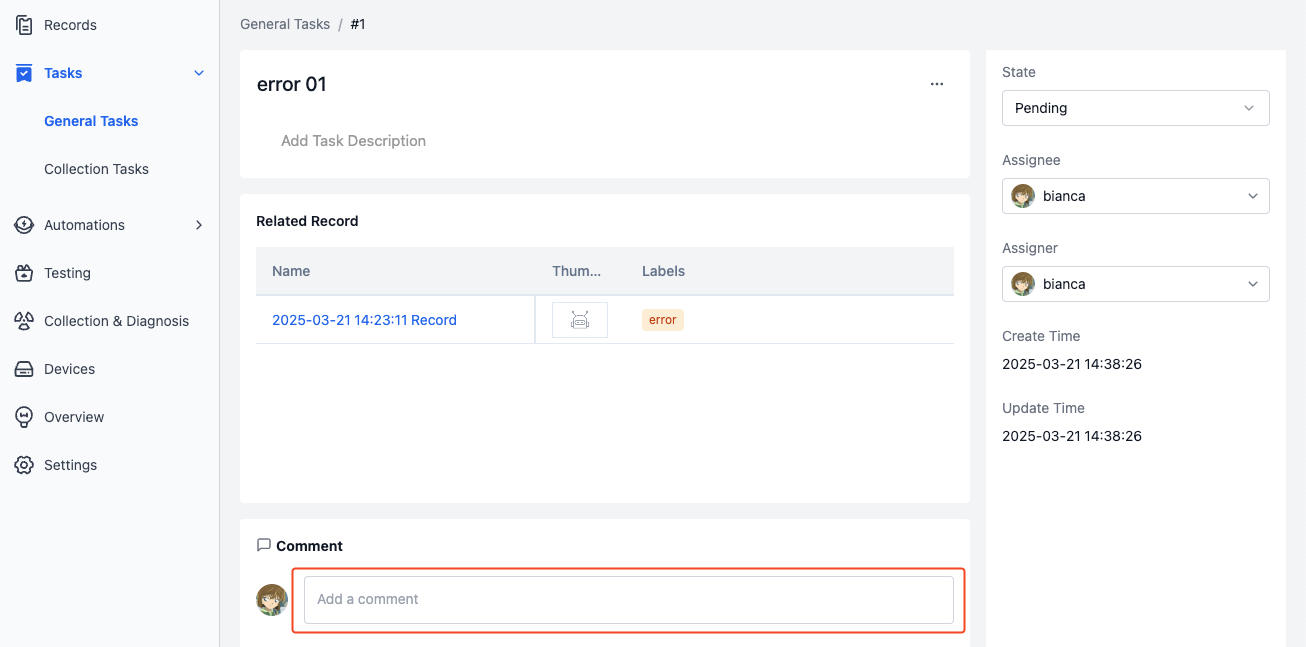Go to General Tasks breadcrumb
1306x647 pixels.
point(285,24)
